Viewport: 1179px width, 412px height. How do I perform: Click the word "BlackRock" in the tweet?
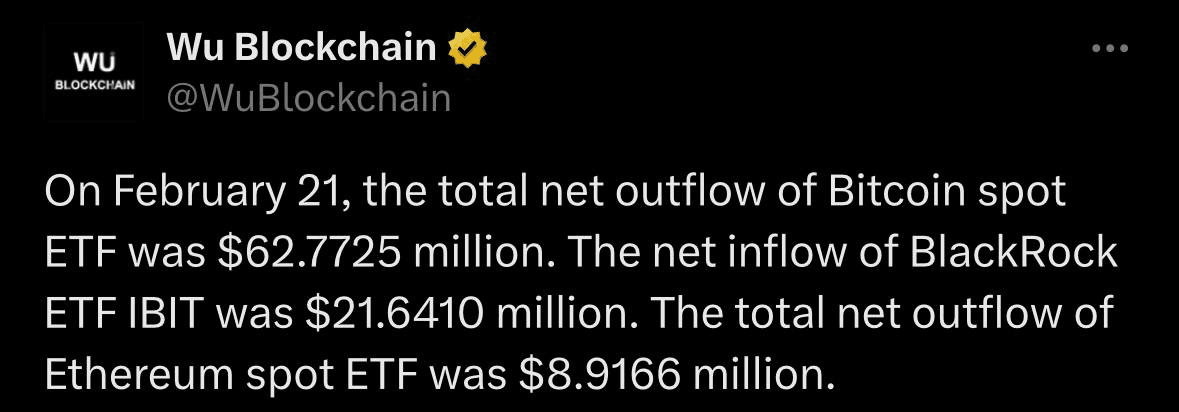(x=1015, y=253)
